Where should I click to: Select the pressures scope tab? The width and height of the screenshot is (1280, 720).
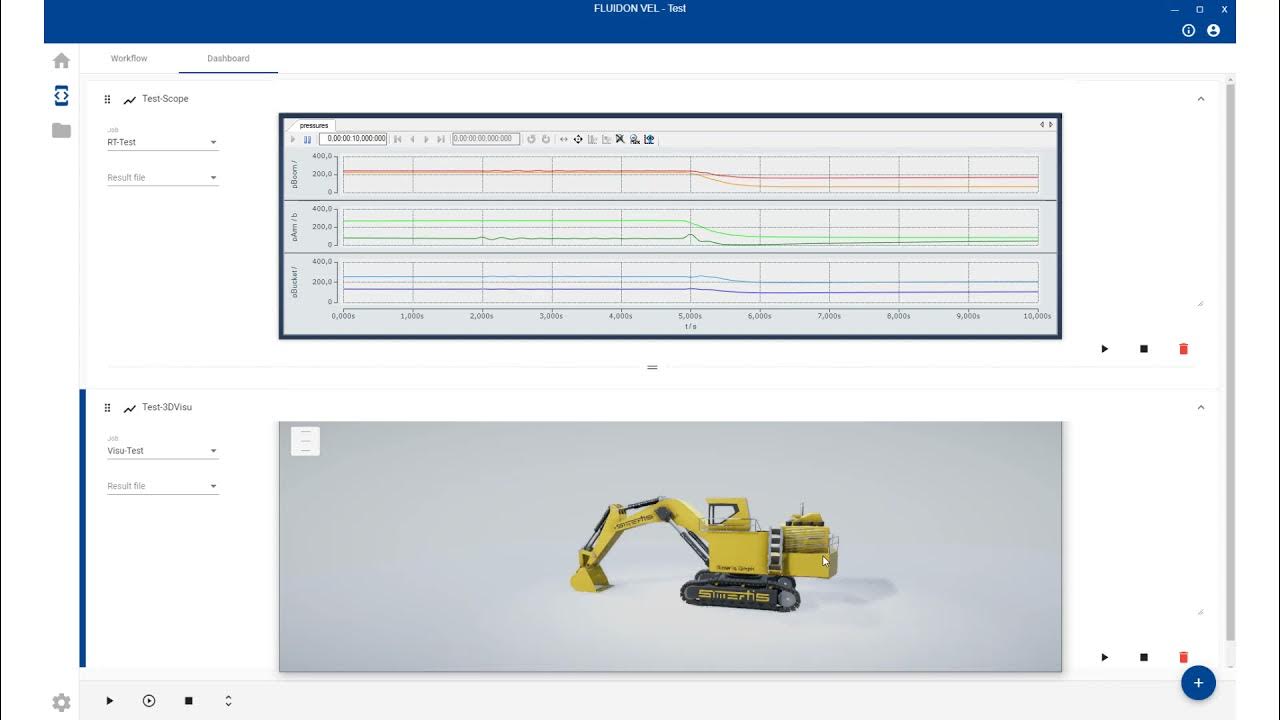coord(313,126)
